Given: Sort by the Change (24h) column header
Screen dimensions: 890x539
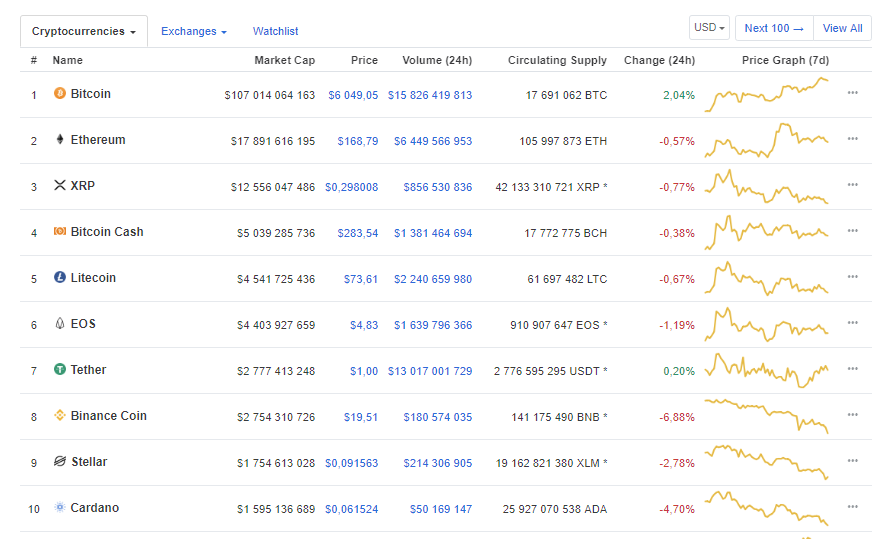Looking at the screenshot, I should pos(660,60).
